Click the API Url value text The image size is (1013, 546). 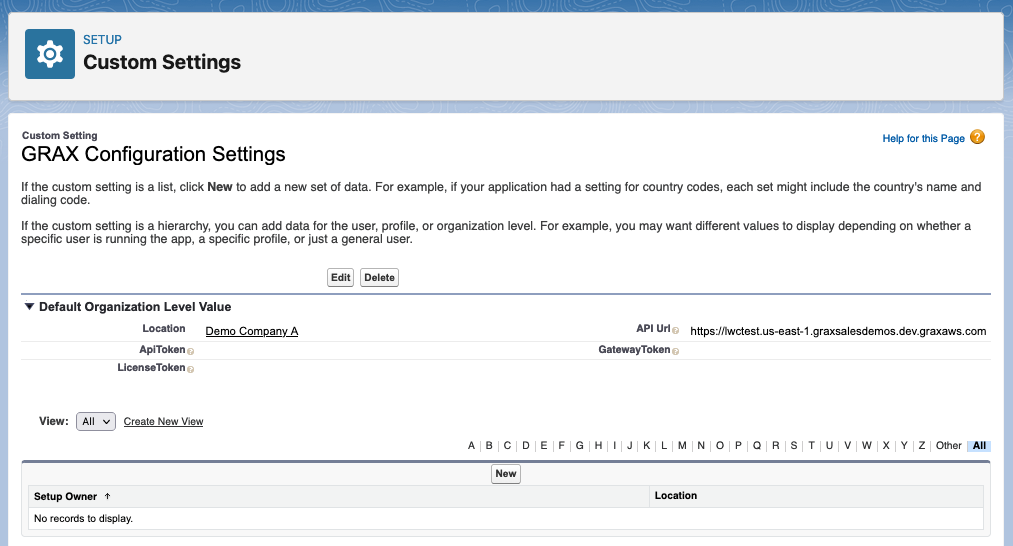pos(838,331)
